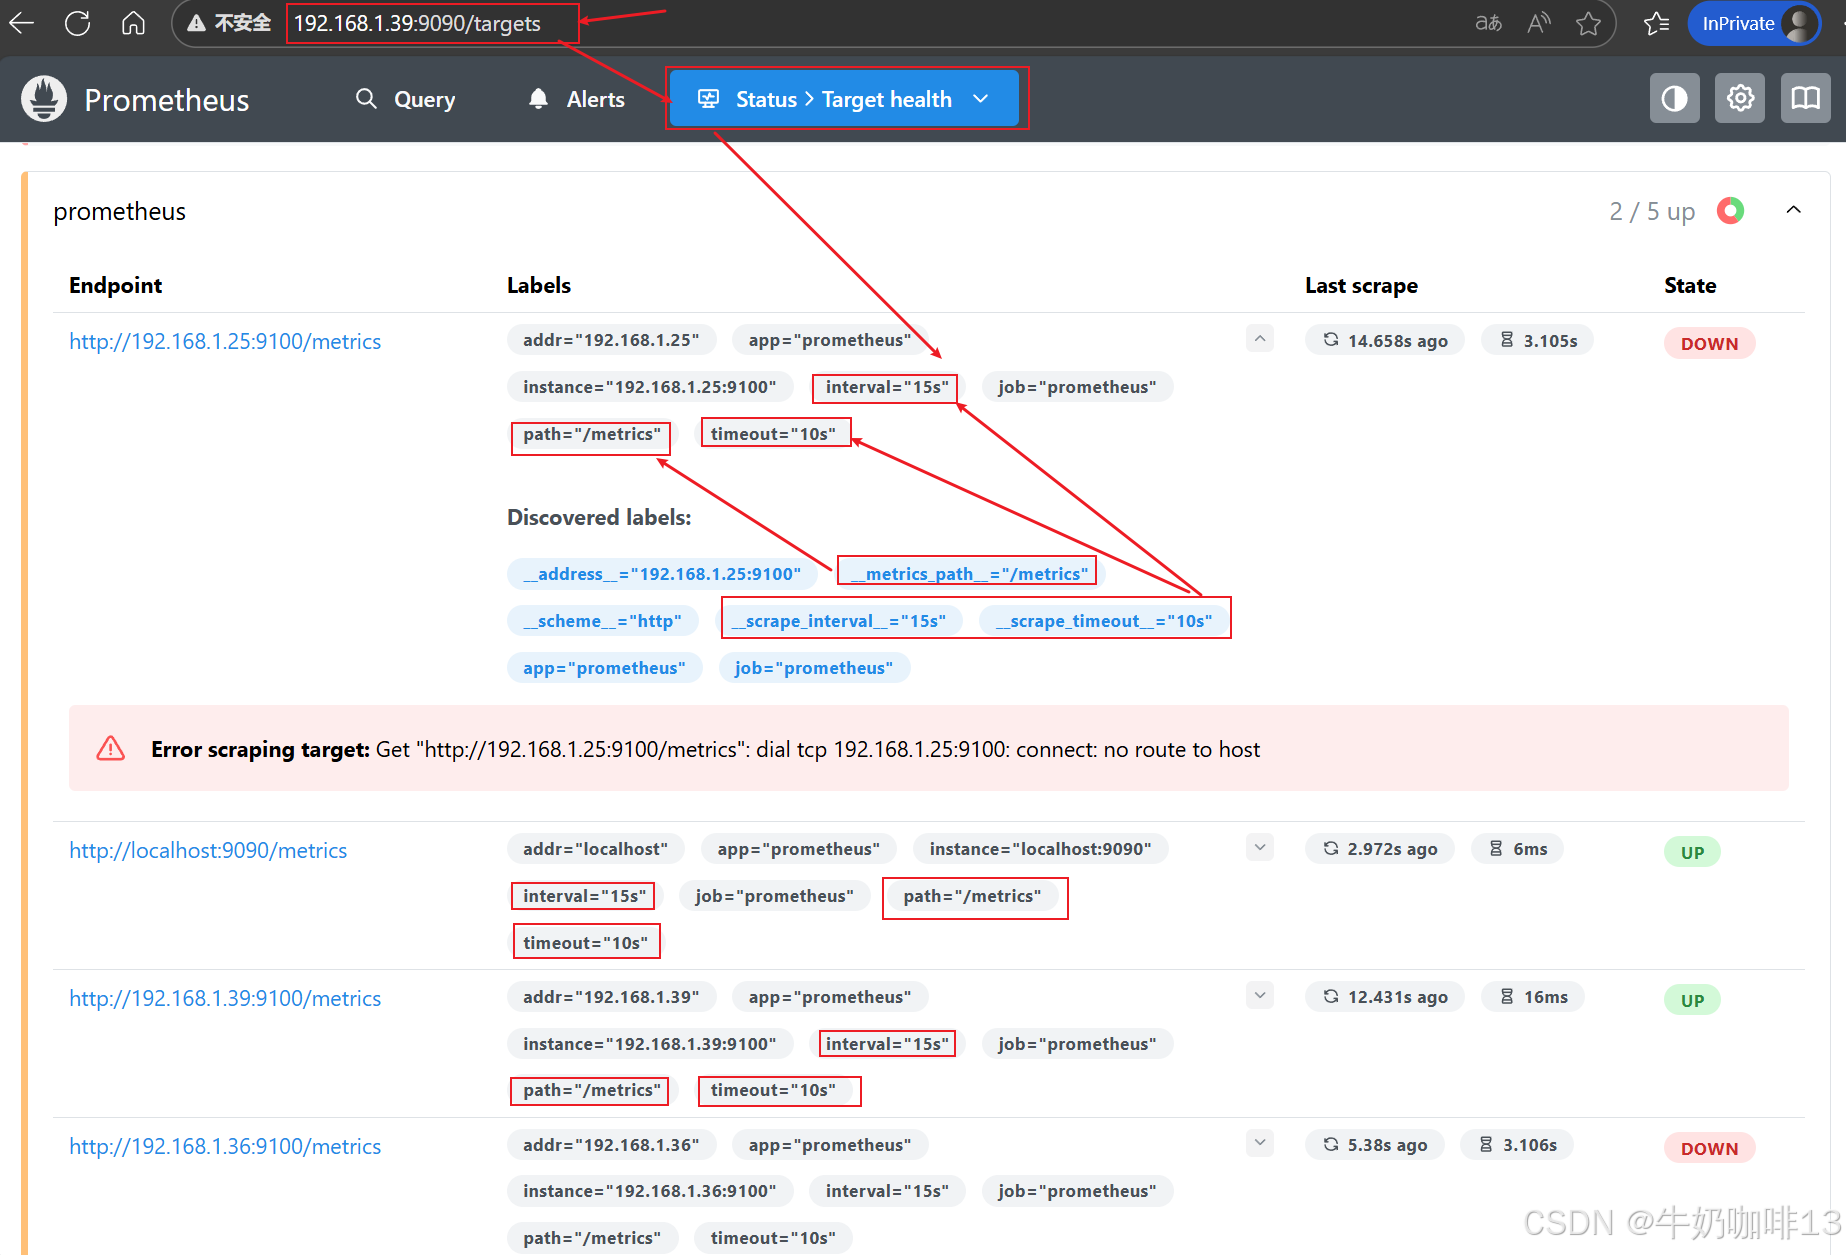
Task: Click the Prometheus title text
Action: (x=167, y=100)
